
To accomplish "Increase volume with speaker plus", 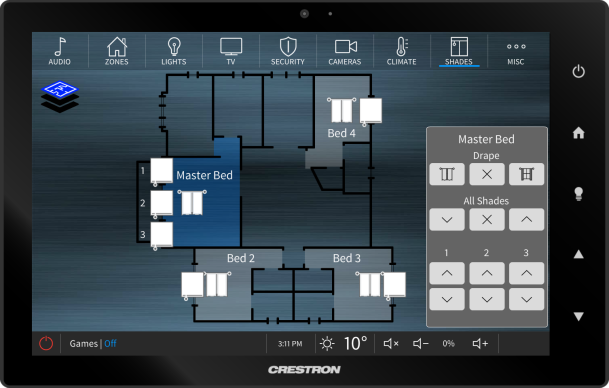I will [480, 343].
